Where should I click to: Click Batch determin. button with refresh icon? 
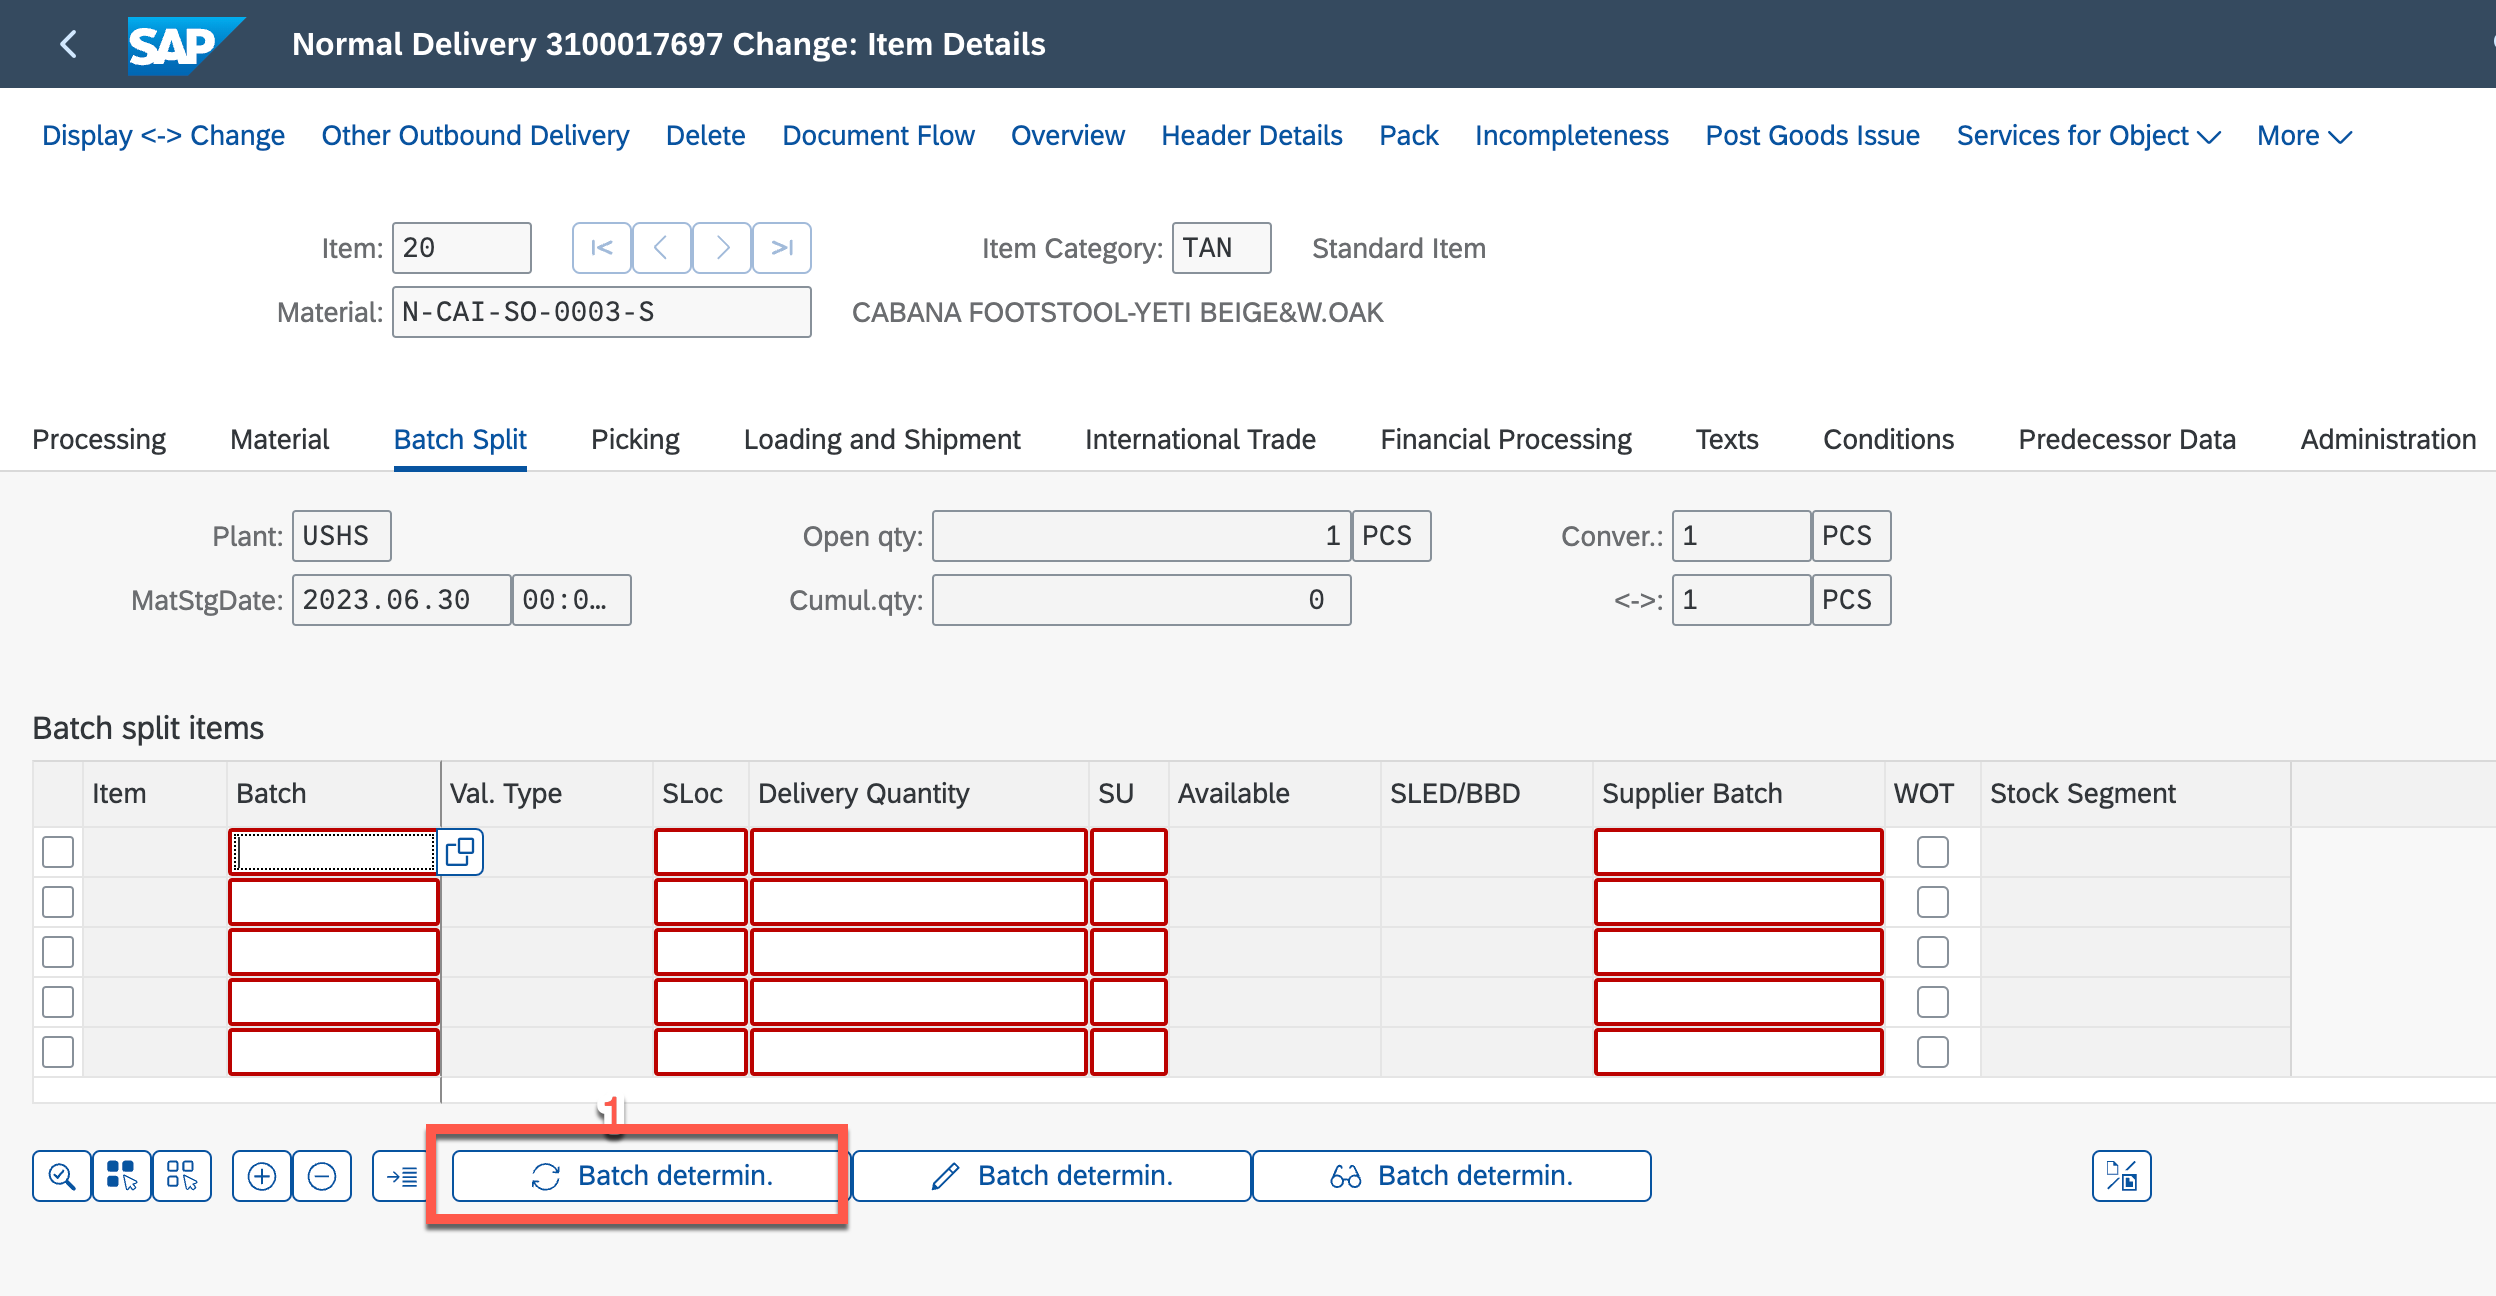pos(646,1176)
